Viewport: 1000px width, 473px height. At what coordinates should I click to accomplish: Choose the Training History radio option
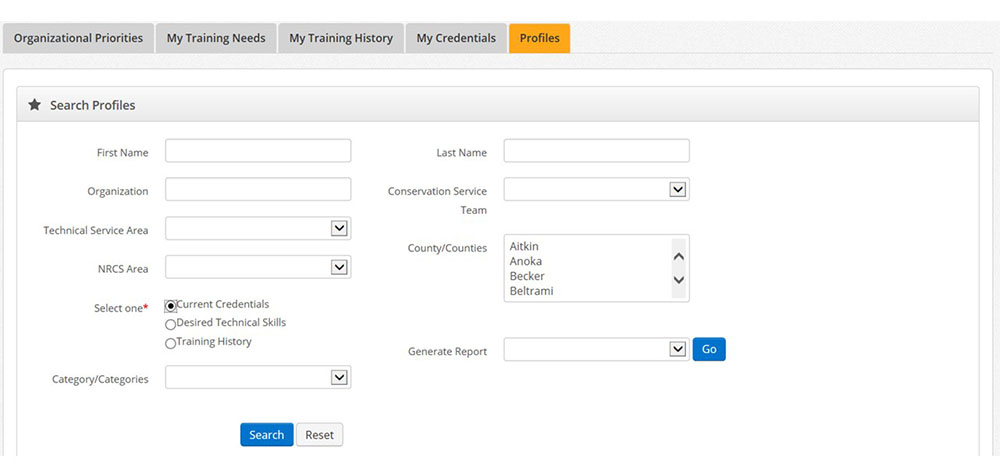170,343
